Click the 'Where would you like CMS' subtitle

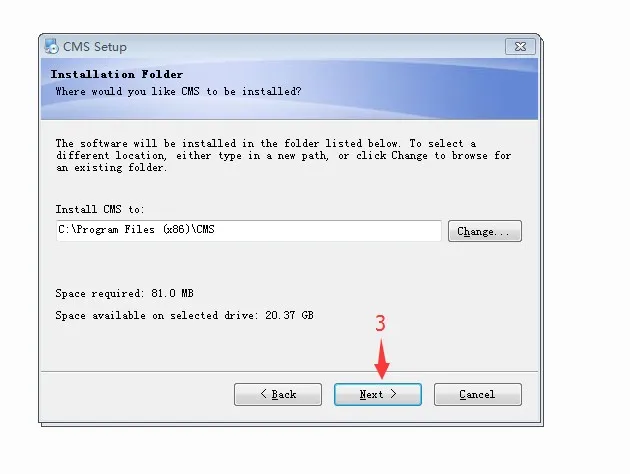(178, 92)
